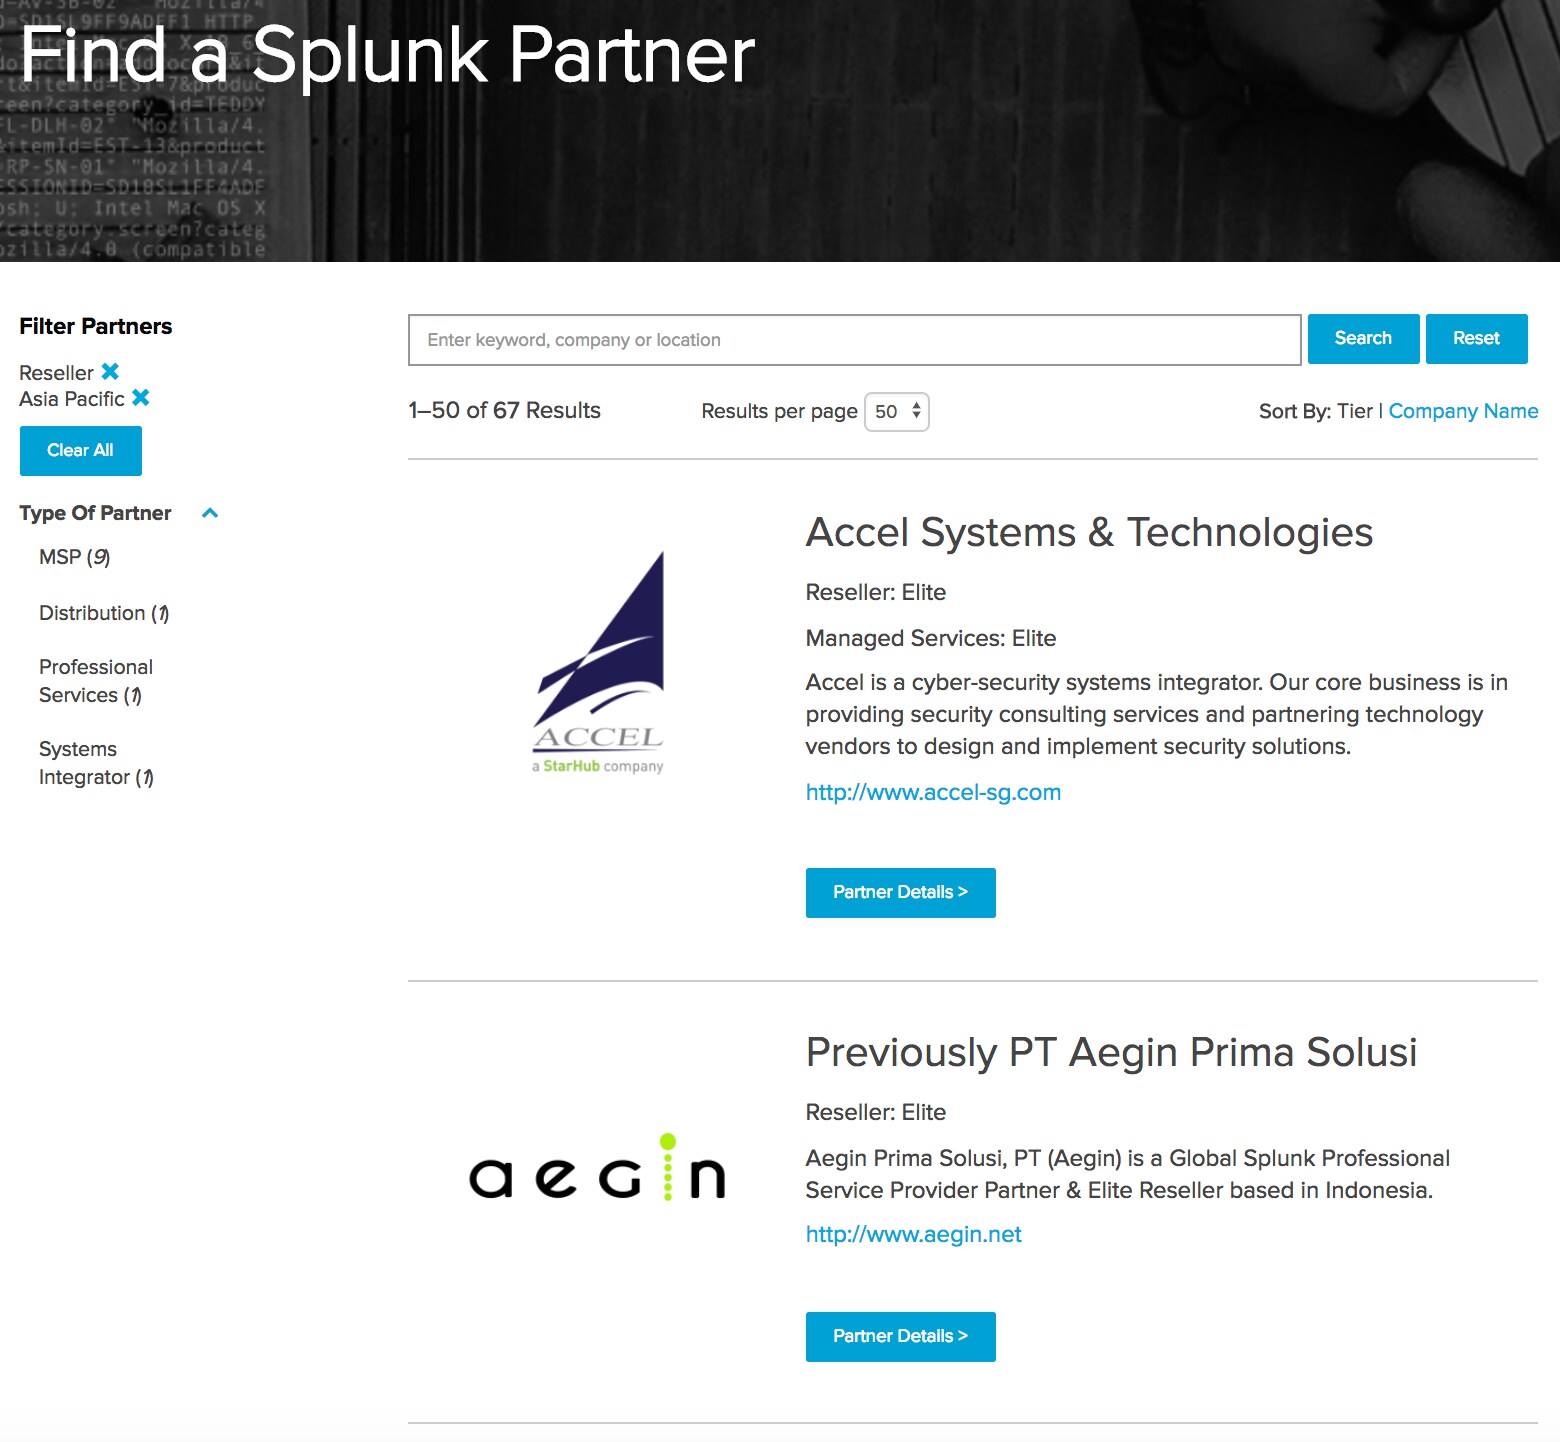
Task: View Partner Details for Aegin Prima Solusi
Action: point(901,1337)
